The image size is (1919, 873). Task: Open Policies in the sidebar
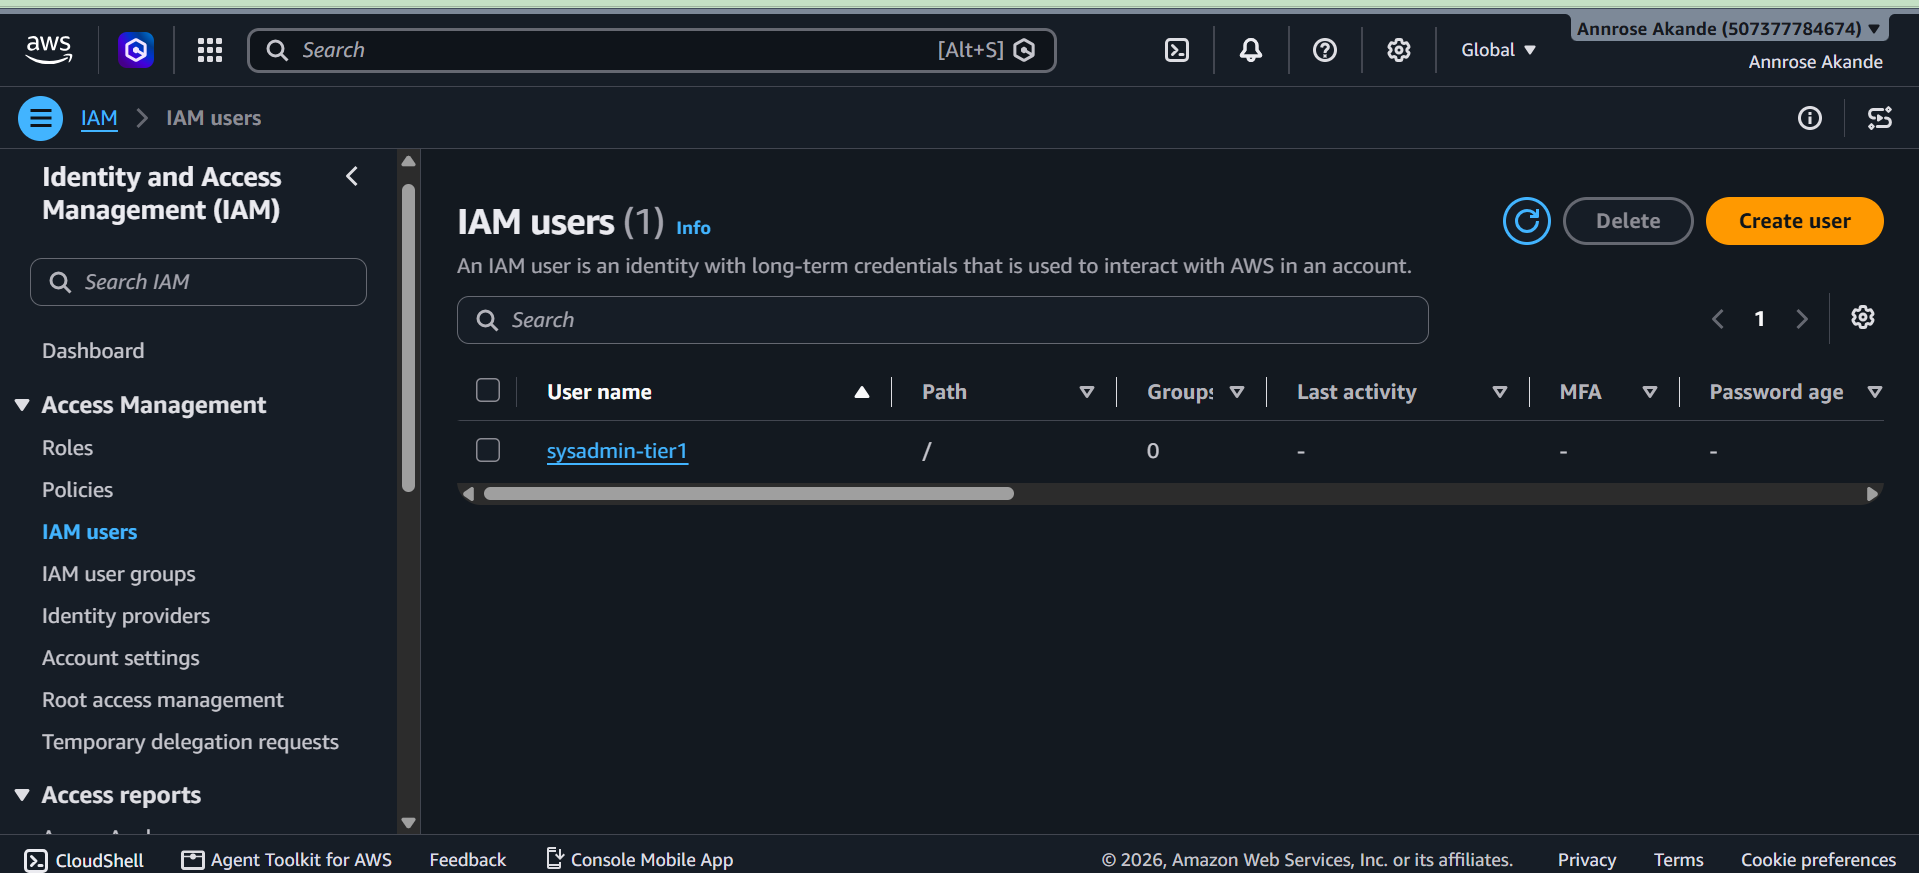point(77,490)
